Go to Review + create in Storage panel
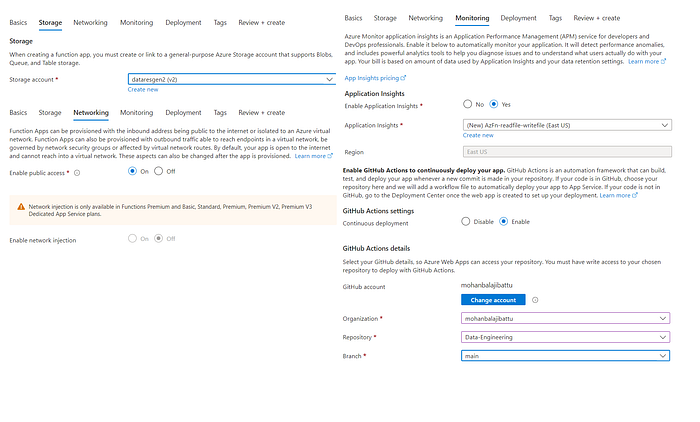Image resolution: width=700 pixels, height=422 pixels. pos(262,22)
